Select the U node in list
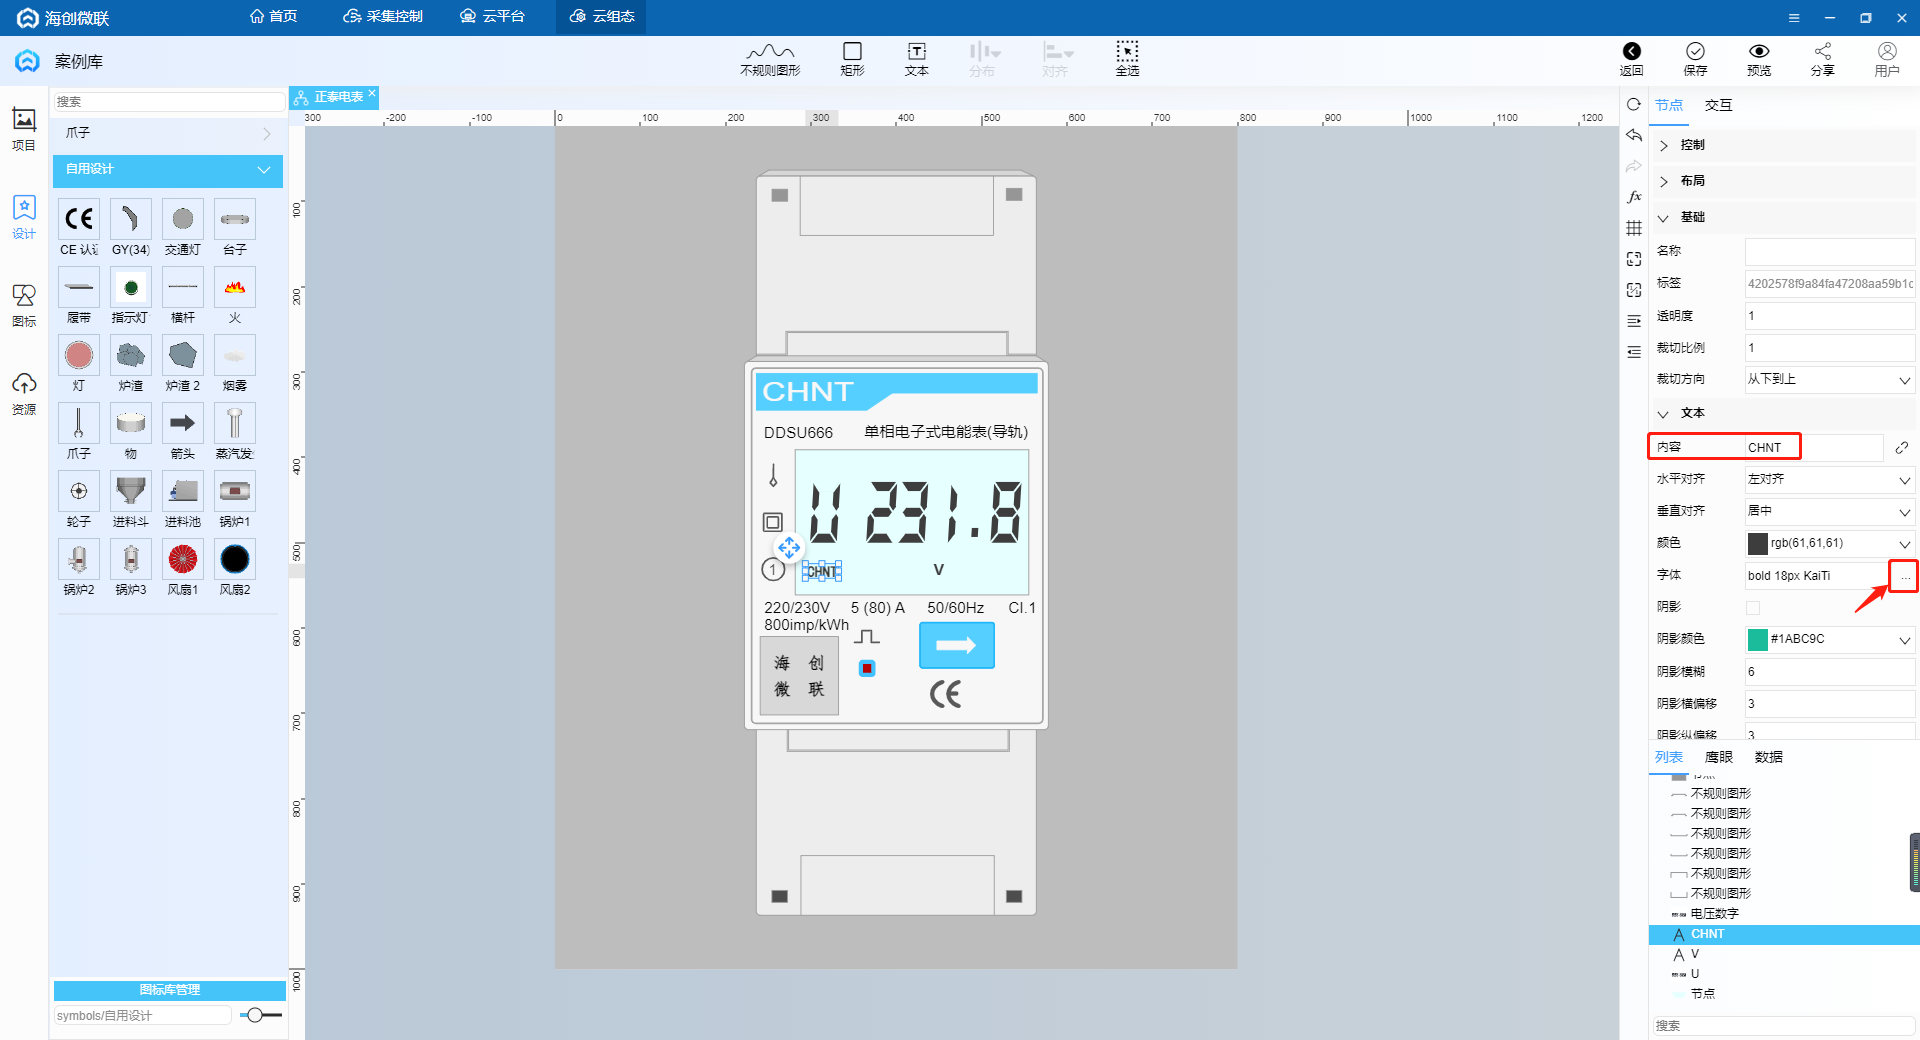 click(x=1694, y=974)
